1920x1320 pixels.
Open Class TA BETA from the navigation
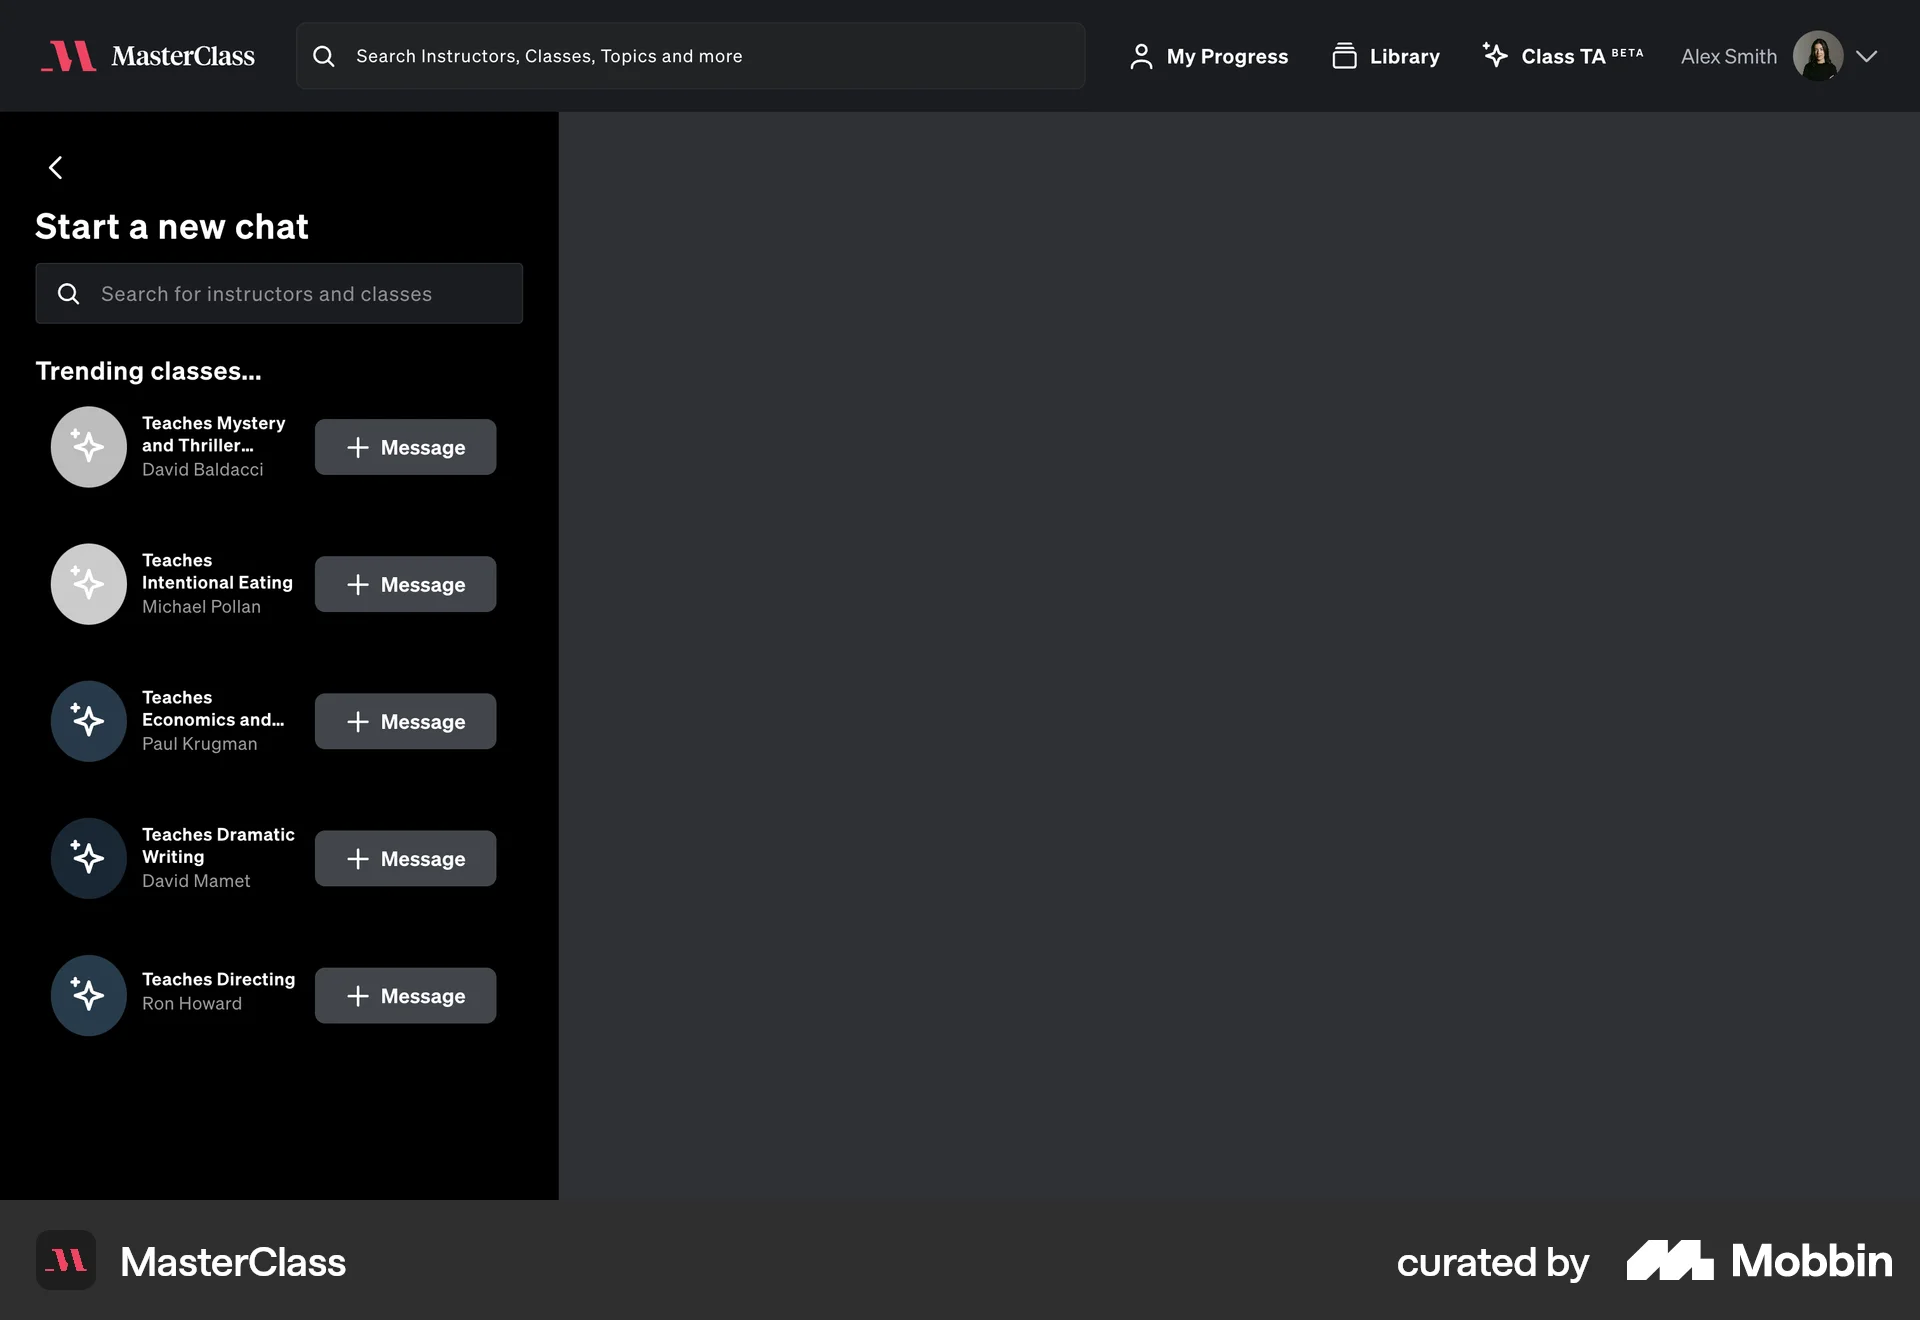click(x=1561, y=56)
